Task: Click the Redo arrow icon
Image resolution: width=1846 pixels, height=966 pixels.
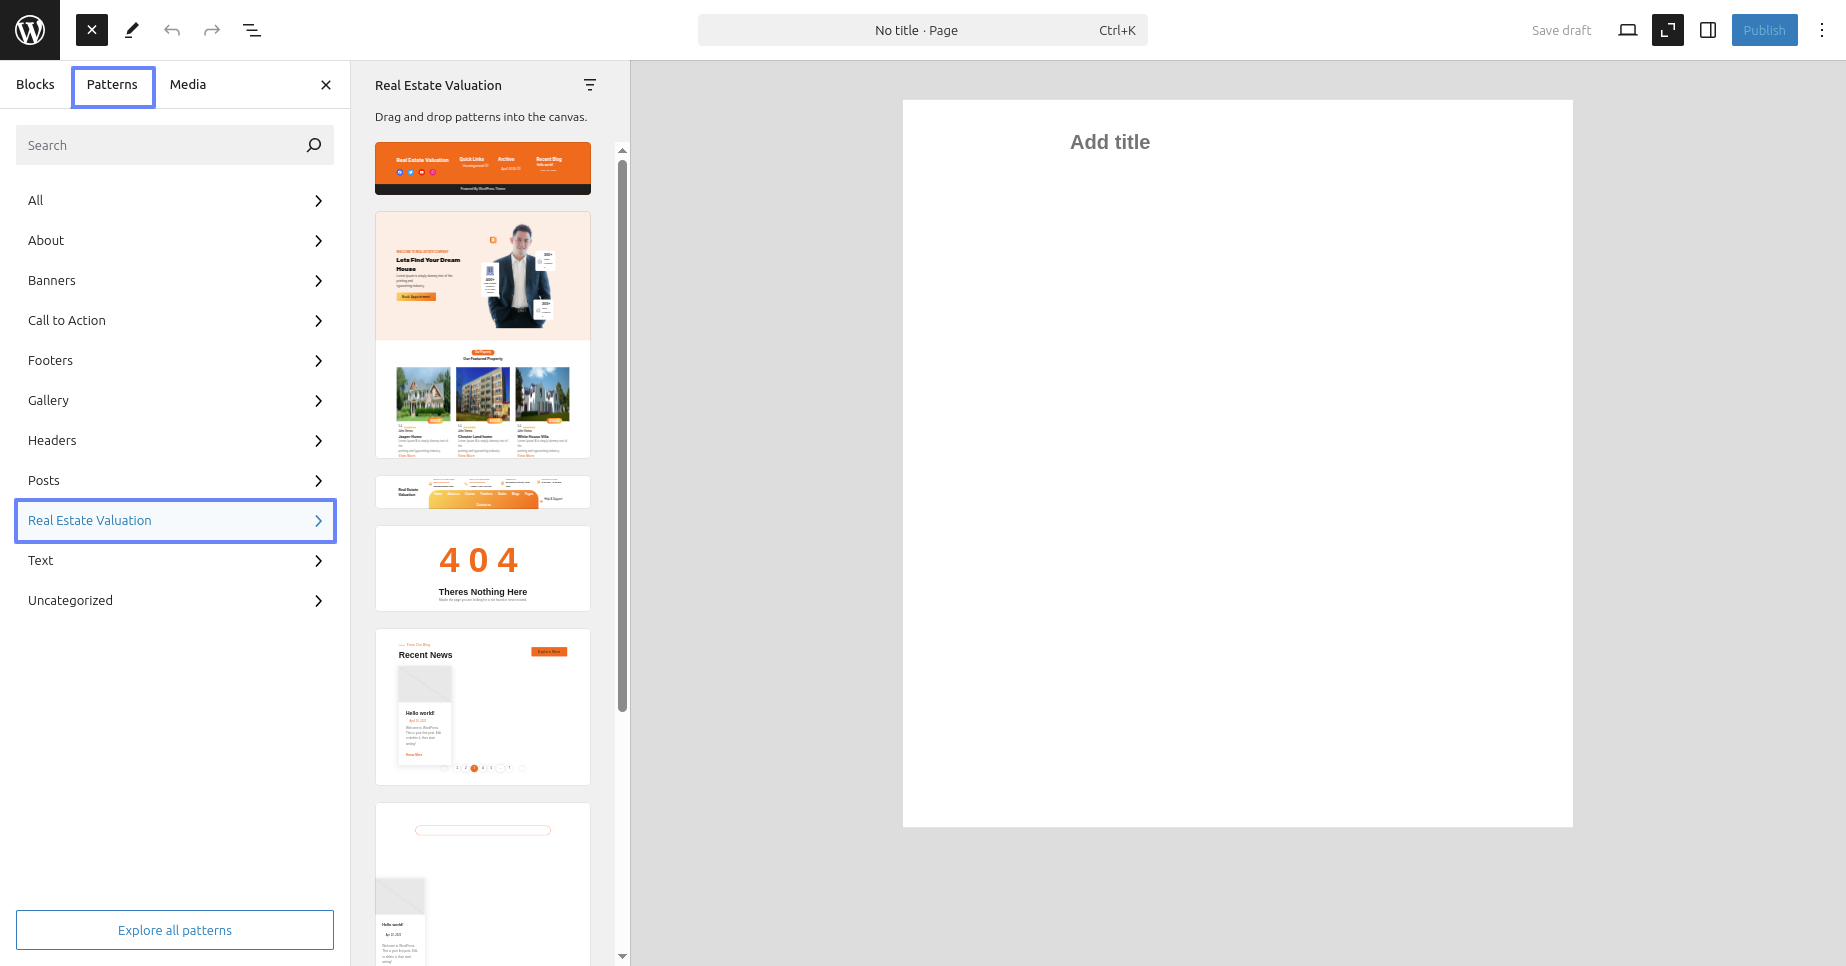Action: 212,30
